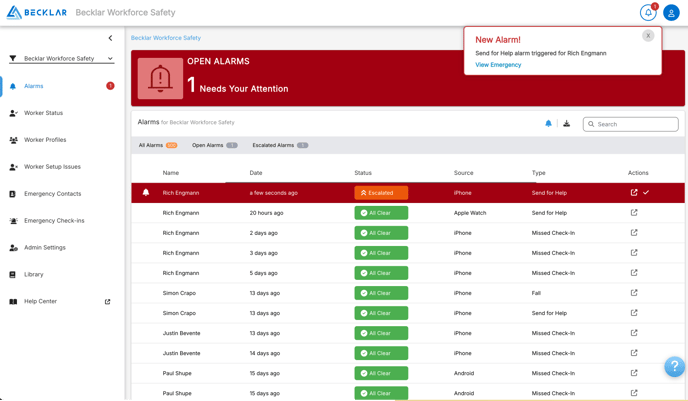Open Library in the sidebar

coord(33,274)
